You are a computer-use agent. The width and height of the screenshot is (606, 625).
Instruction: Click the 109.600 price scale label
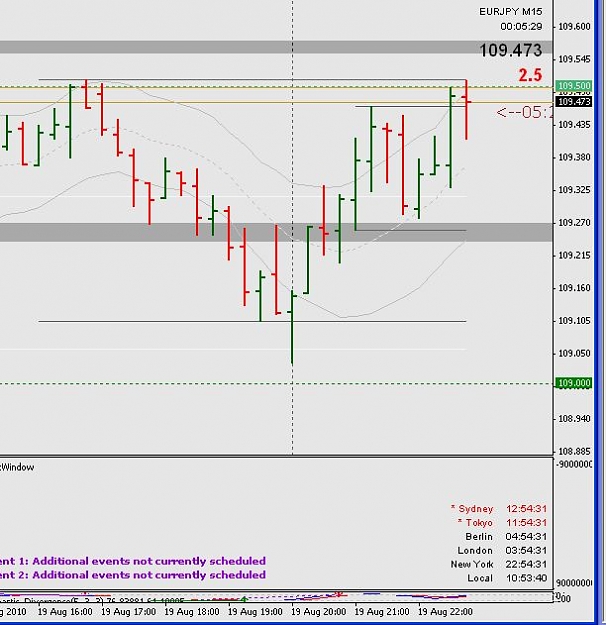click(x=574, y=26)
